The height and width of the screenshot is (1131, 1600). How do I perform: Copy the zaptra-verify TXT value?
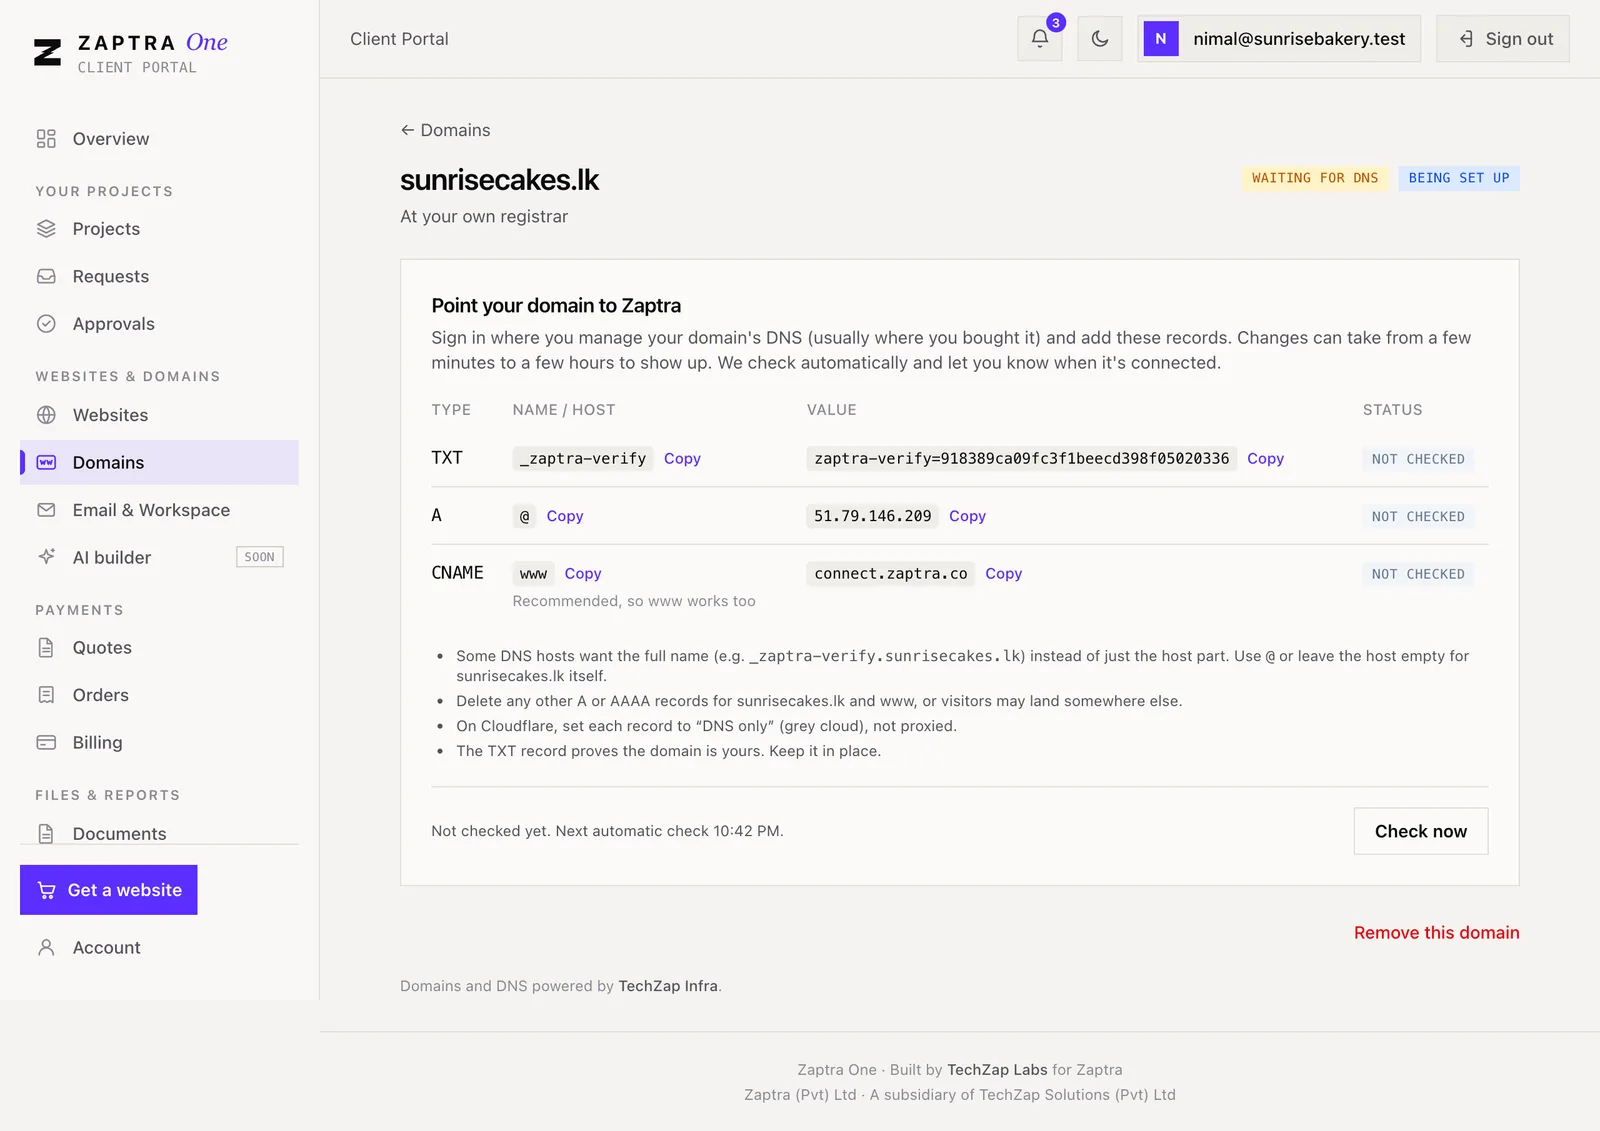click(x=1265, y=458)
